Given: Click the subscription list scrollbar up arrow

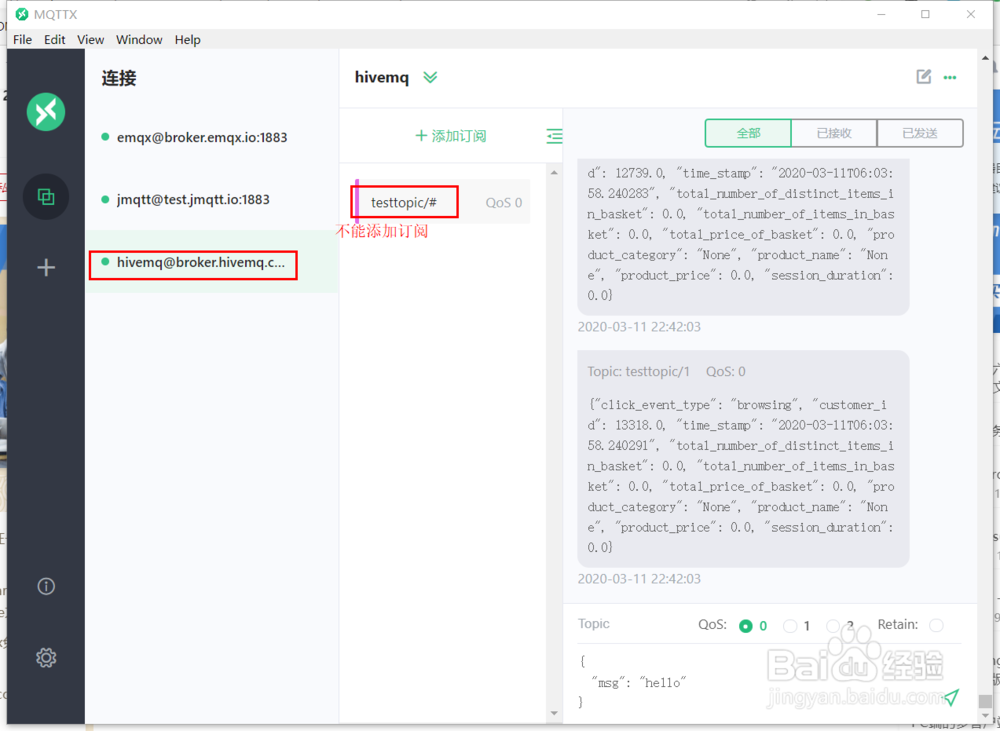Looking at the screenshot, I should (554, 172).
